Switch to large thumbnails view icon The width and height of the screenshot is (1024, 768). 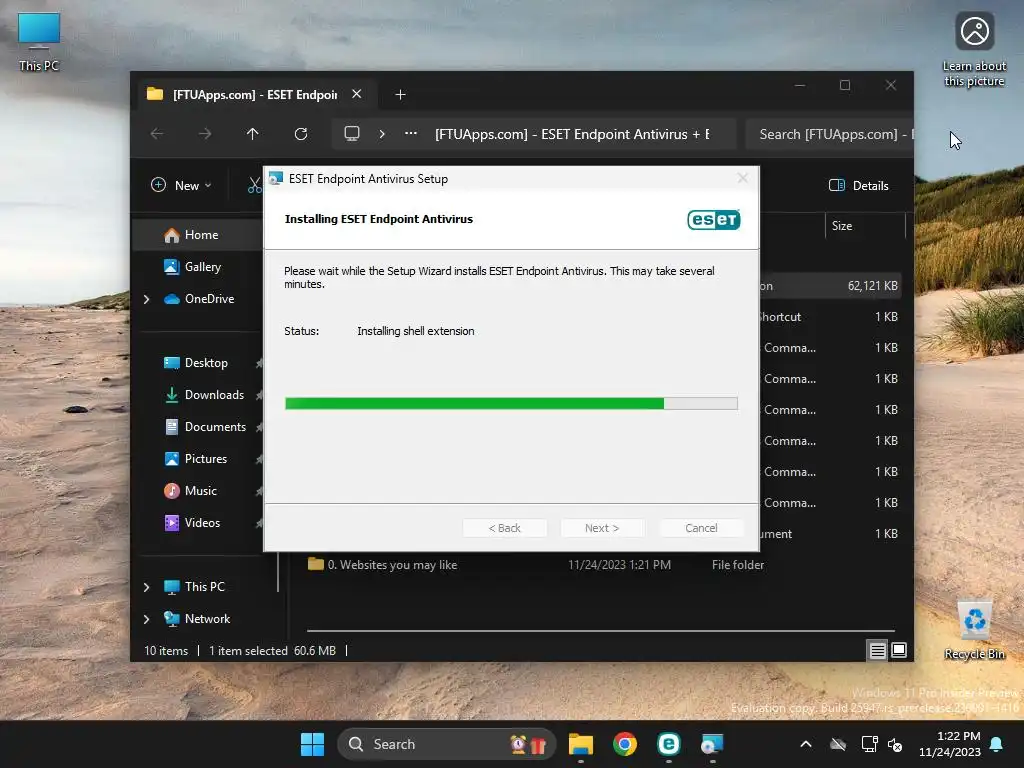[x=899, y=650]
